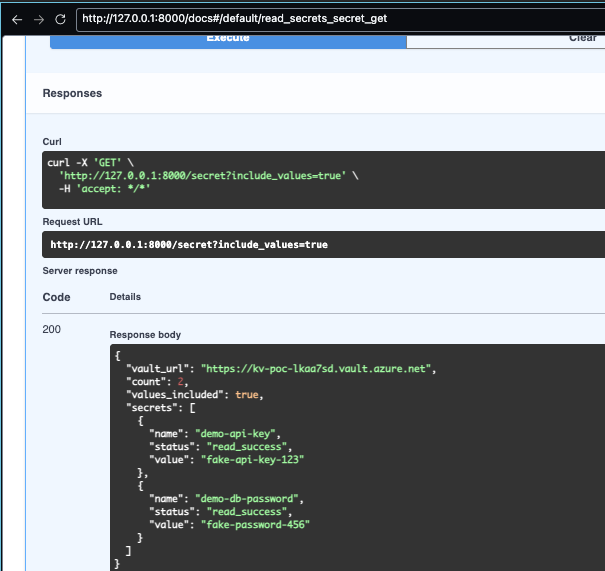The image size is (605, 571).
Task: Clear the response with the Clear button
Action: [506, 41]
